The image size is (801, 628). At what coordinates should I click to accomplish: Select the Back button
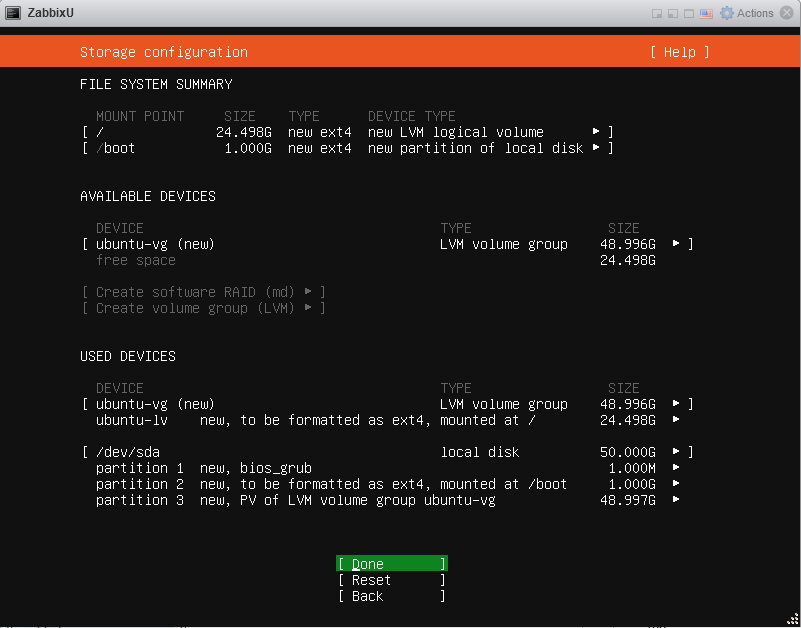tap(391, 596)
